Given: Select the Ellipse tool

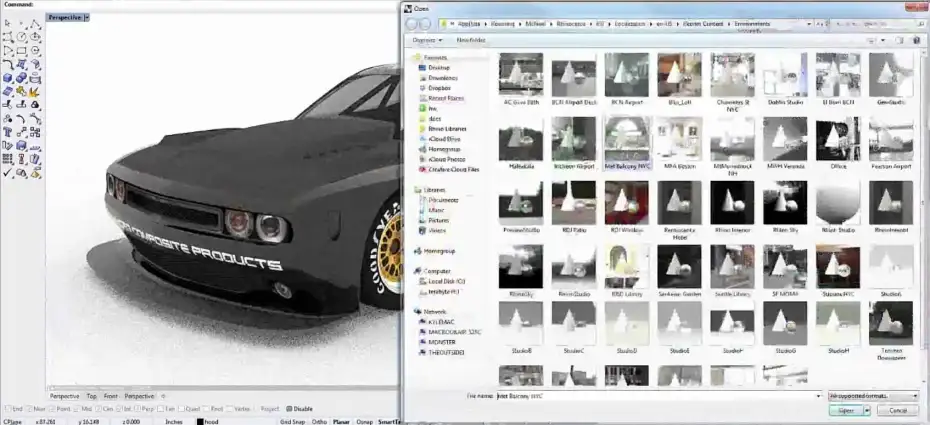Looking at the screenshot, I should click(35, 37).
